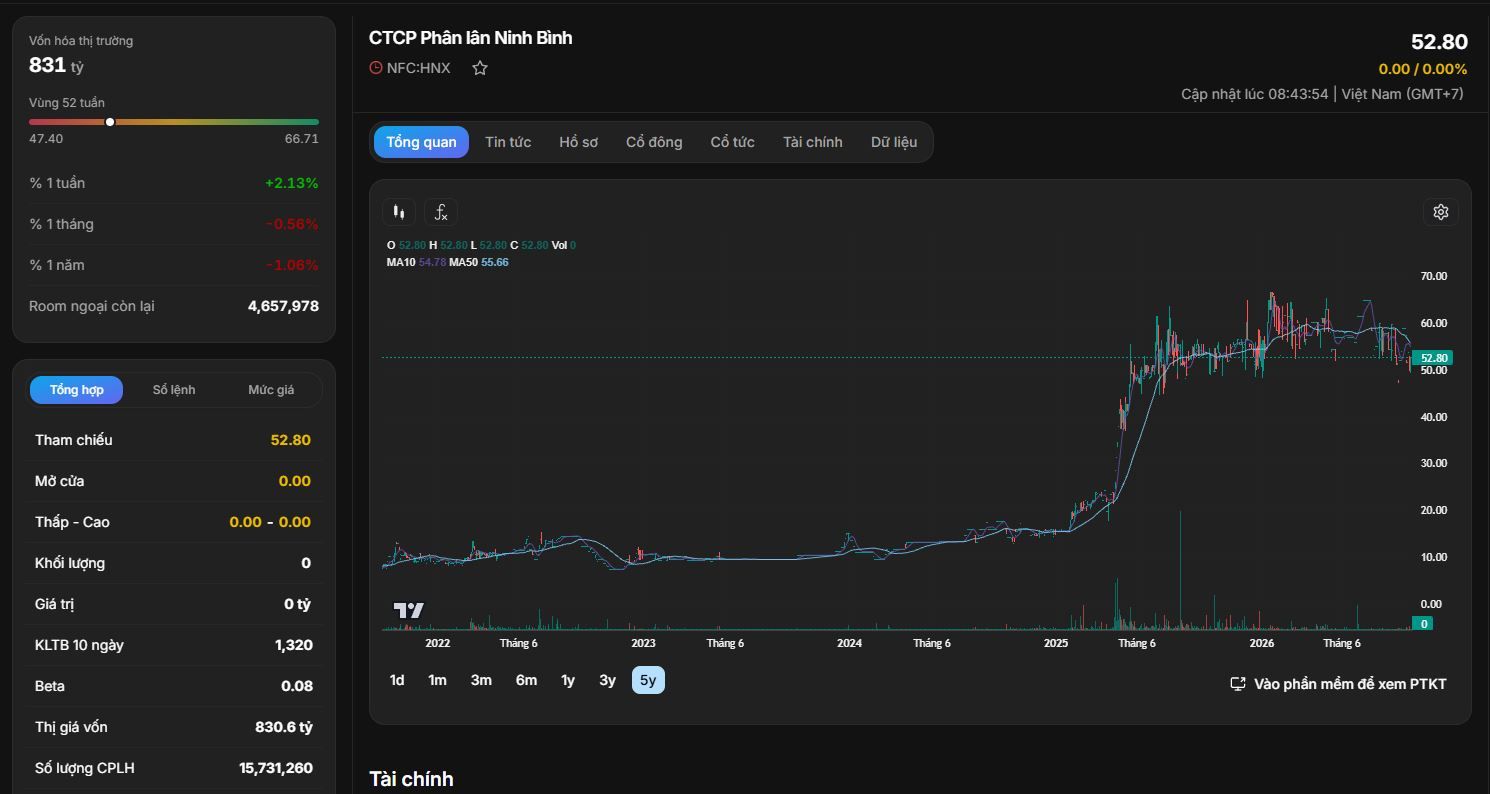Open chart settings gear icon
1490x794 pixels.
coord(1441,212)
